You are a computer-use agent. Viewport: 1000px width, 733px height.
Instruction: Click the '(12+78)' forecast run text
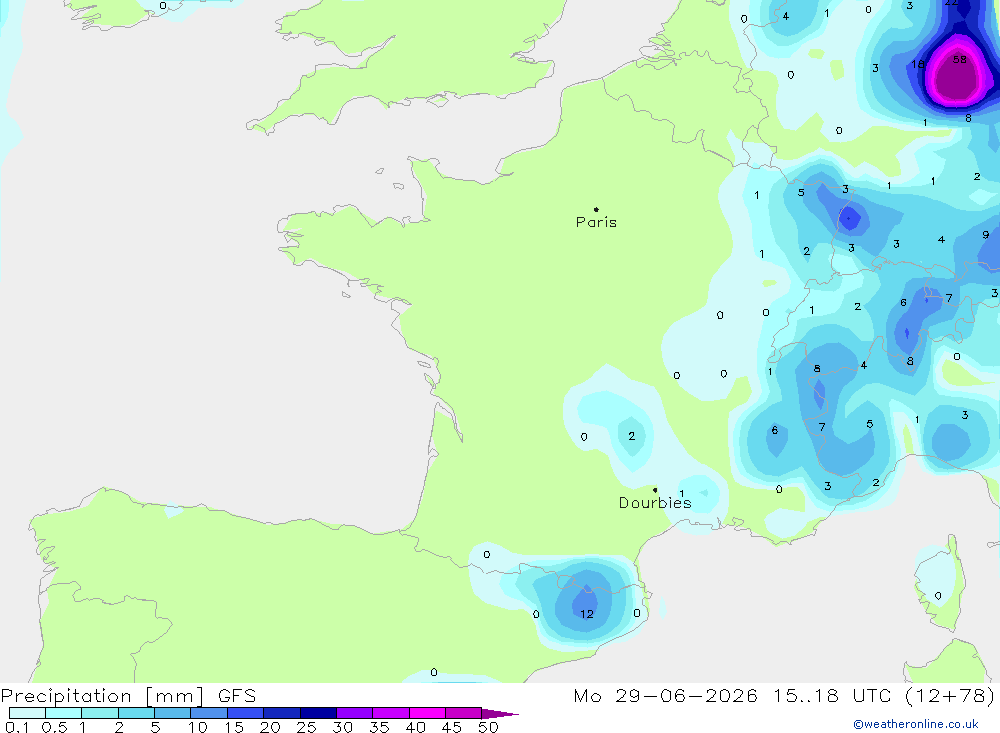tap(950, 696)
